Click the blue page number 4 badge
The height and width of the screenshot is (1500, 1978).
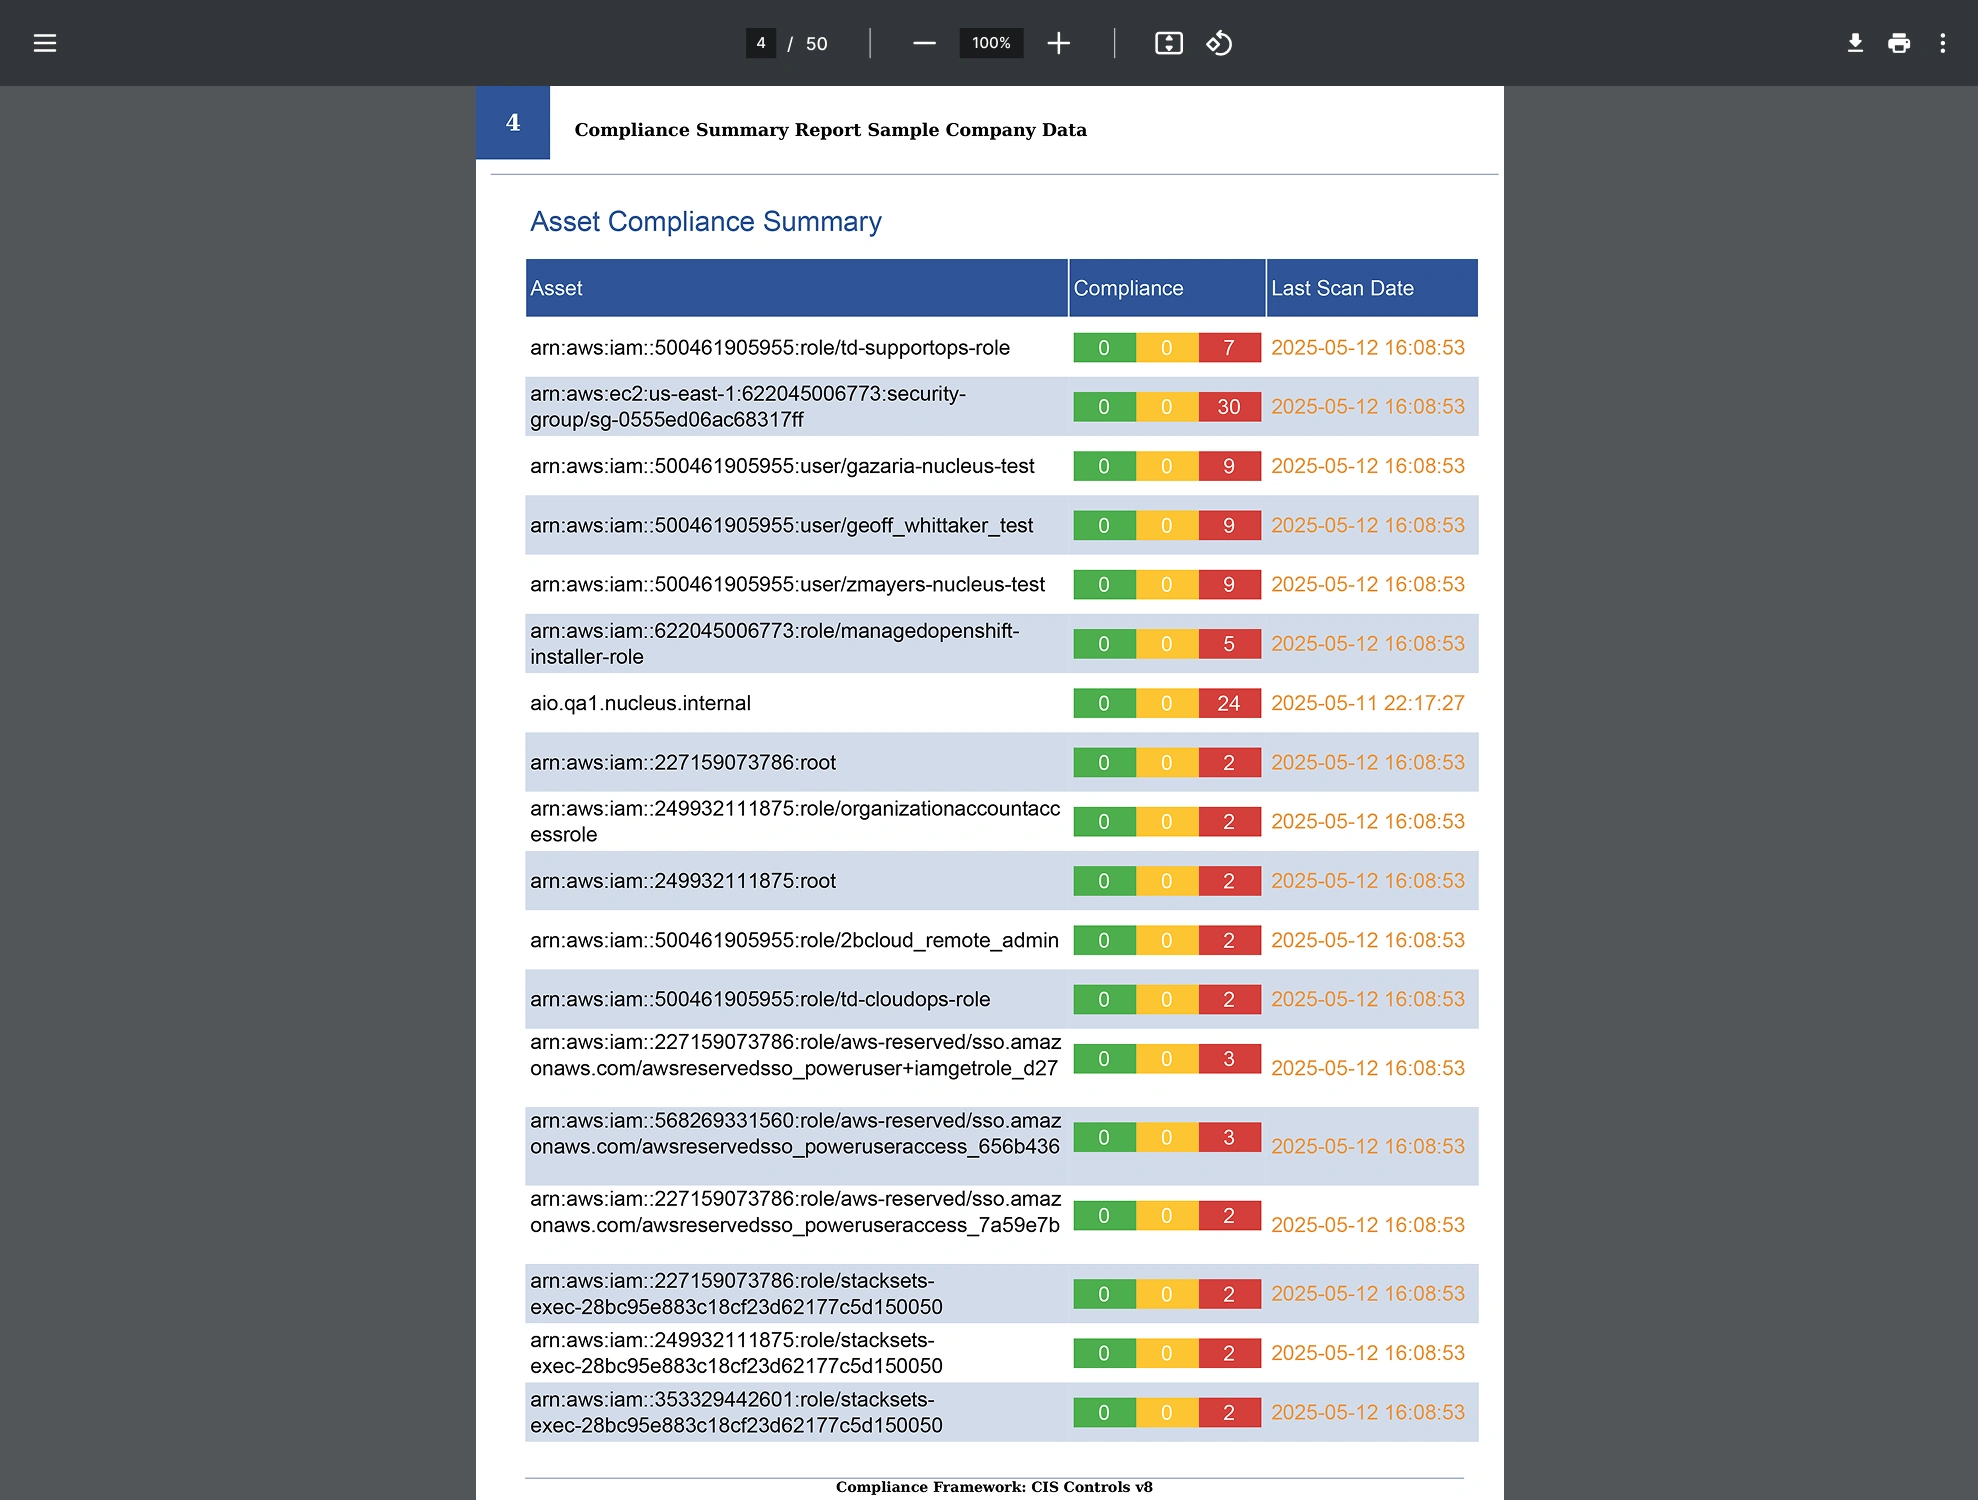click(x=513, y=122)
